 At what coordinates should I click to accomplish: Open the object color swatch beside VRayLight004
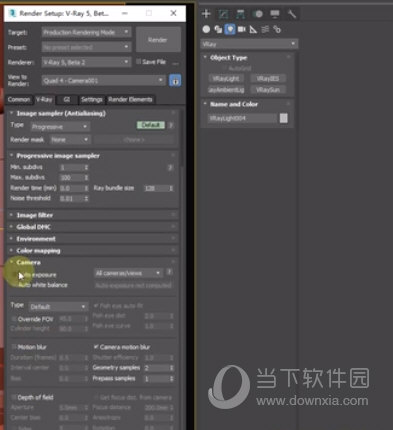coord(283,118)
